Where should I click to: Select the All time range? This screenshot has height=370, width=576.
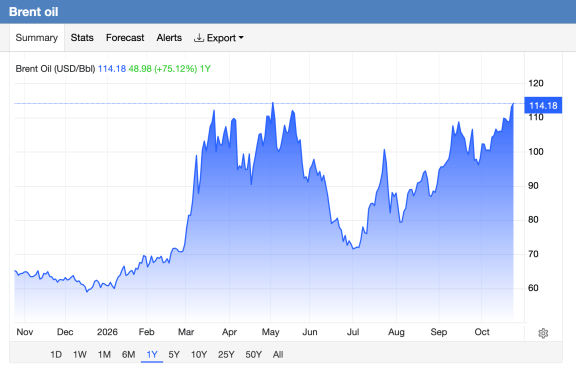[x=278, y=355]
